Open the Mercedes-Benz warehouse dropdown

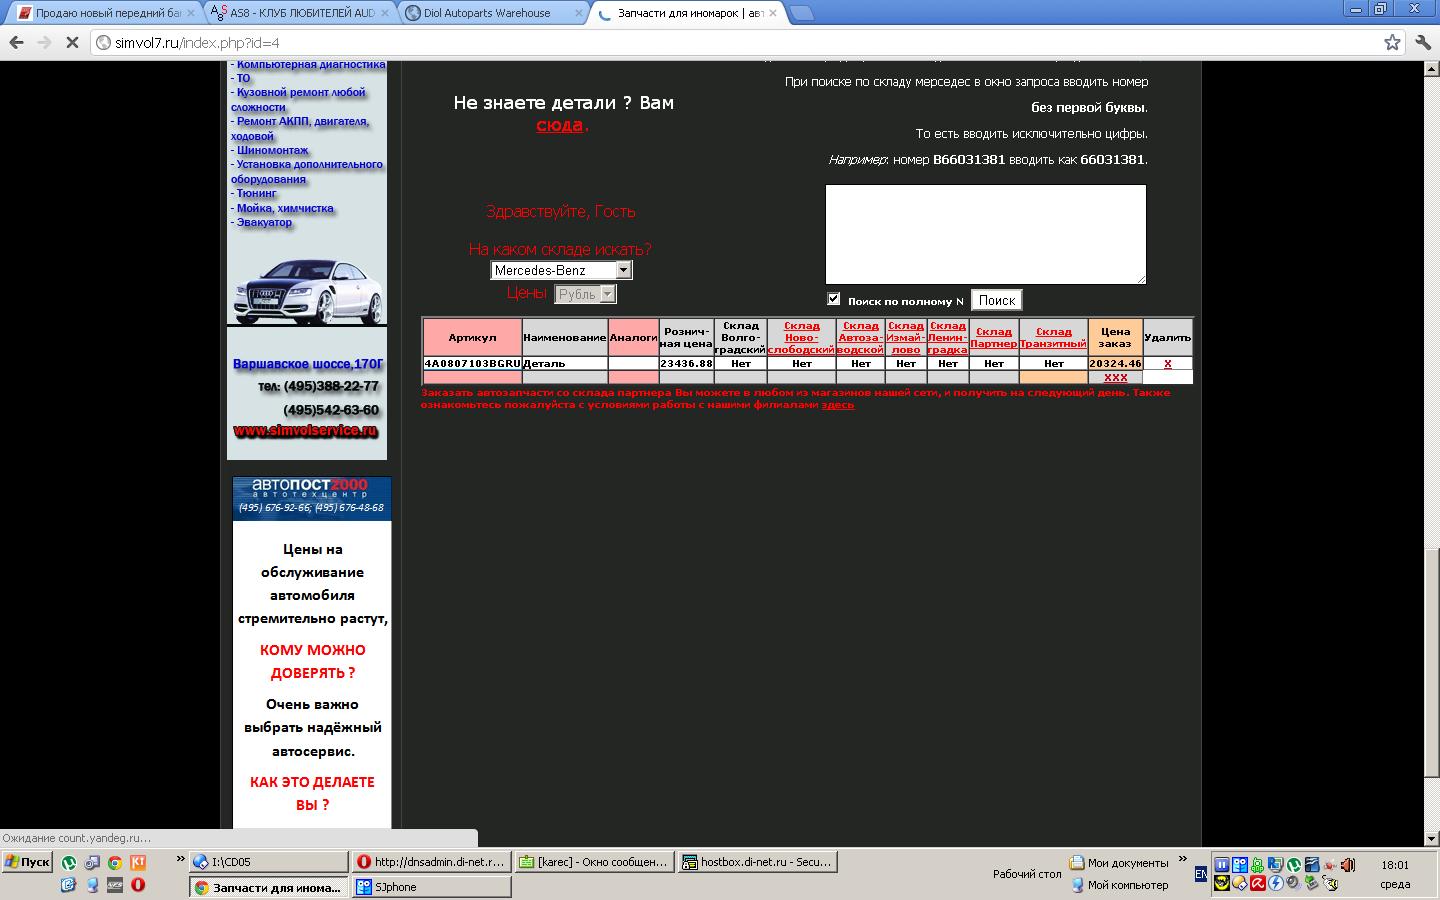point(623,270)
